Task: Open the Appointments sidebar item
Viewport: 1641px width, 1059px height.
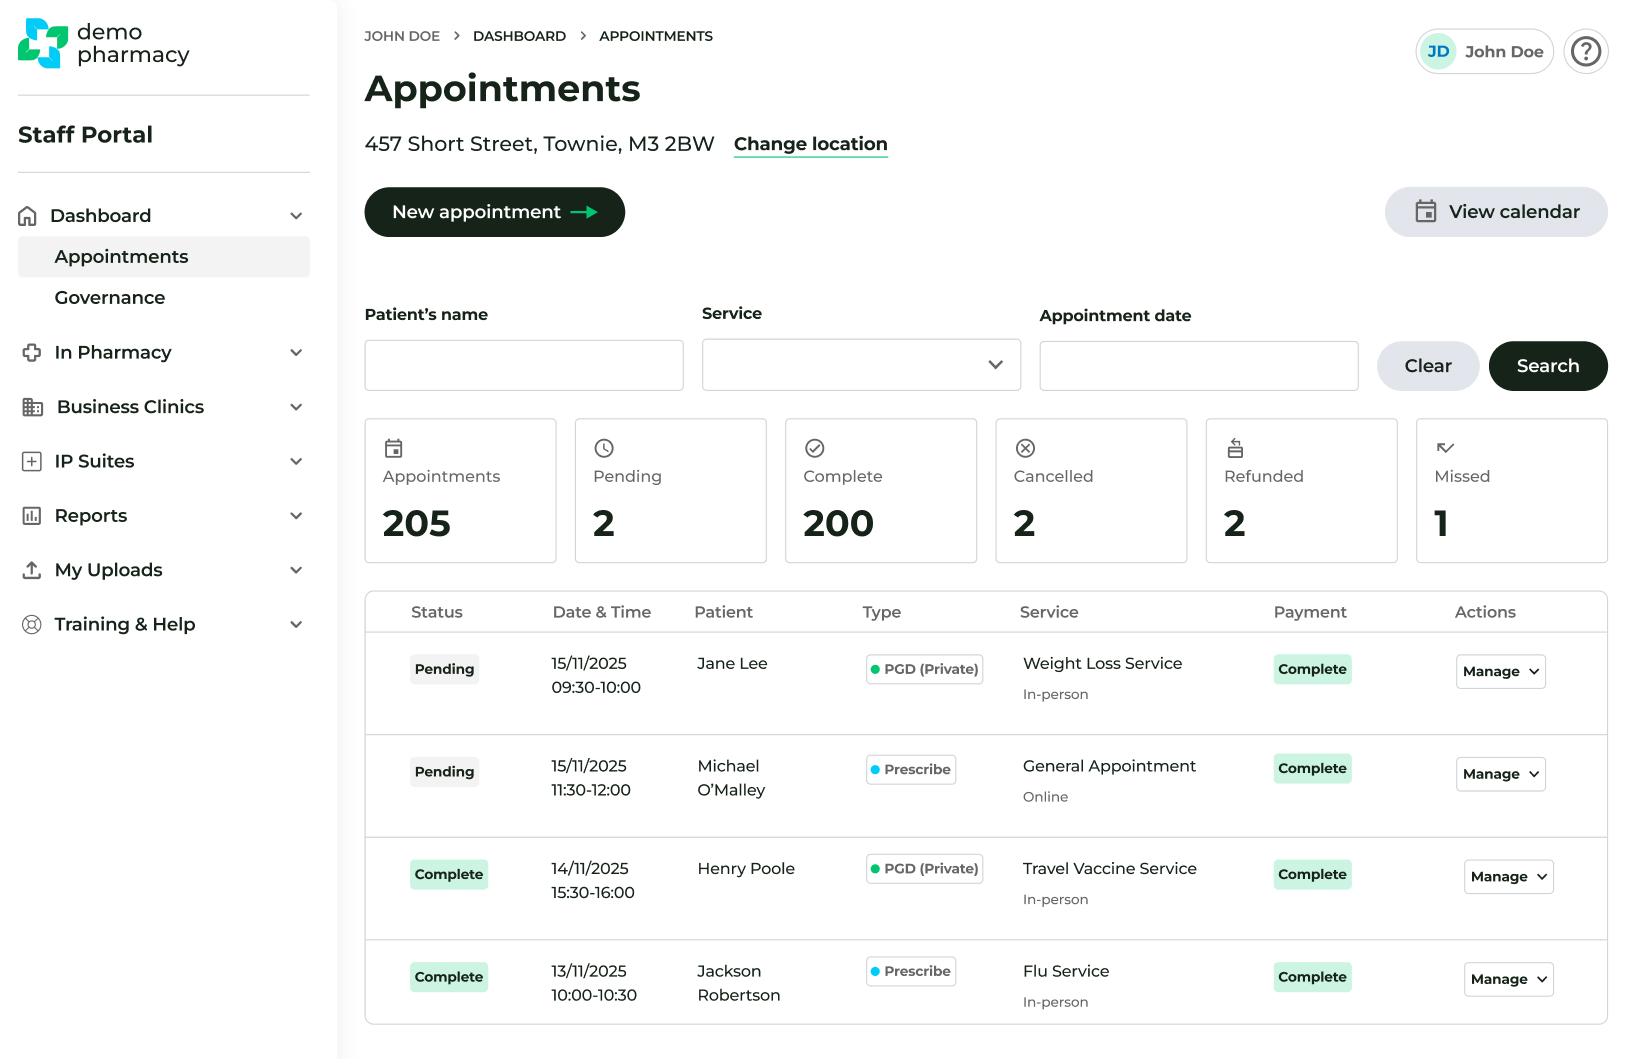Action: point(121,256)
